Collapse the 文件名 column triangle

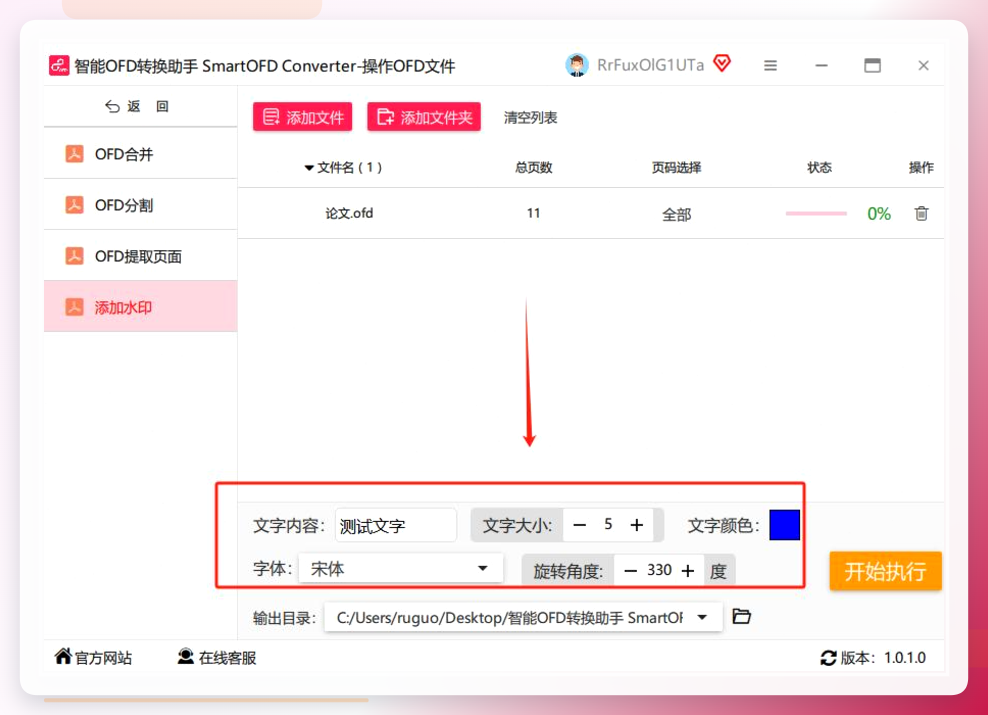pyautogui.click(x=309, y=168)
